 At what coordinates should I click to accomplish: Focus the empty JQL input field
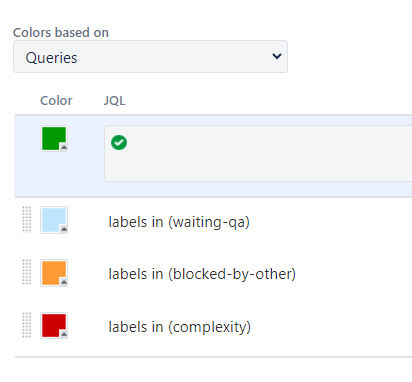click(258, 153)
